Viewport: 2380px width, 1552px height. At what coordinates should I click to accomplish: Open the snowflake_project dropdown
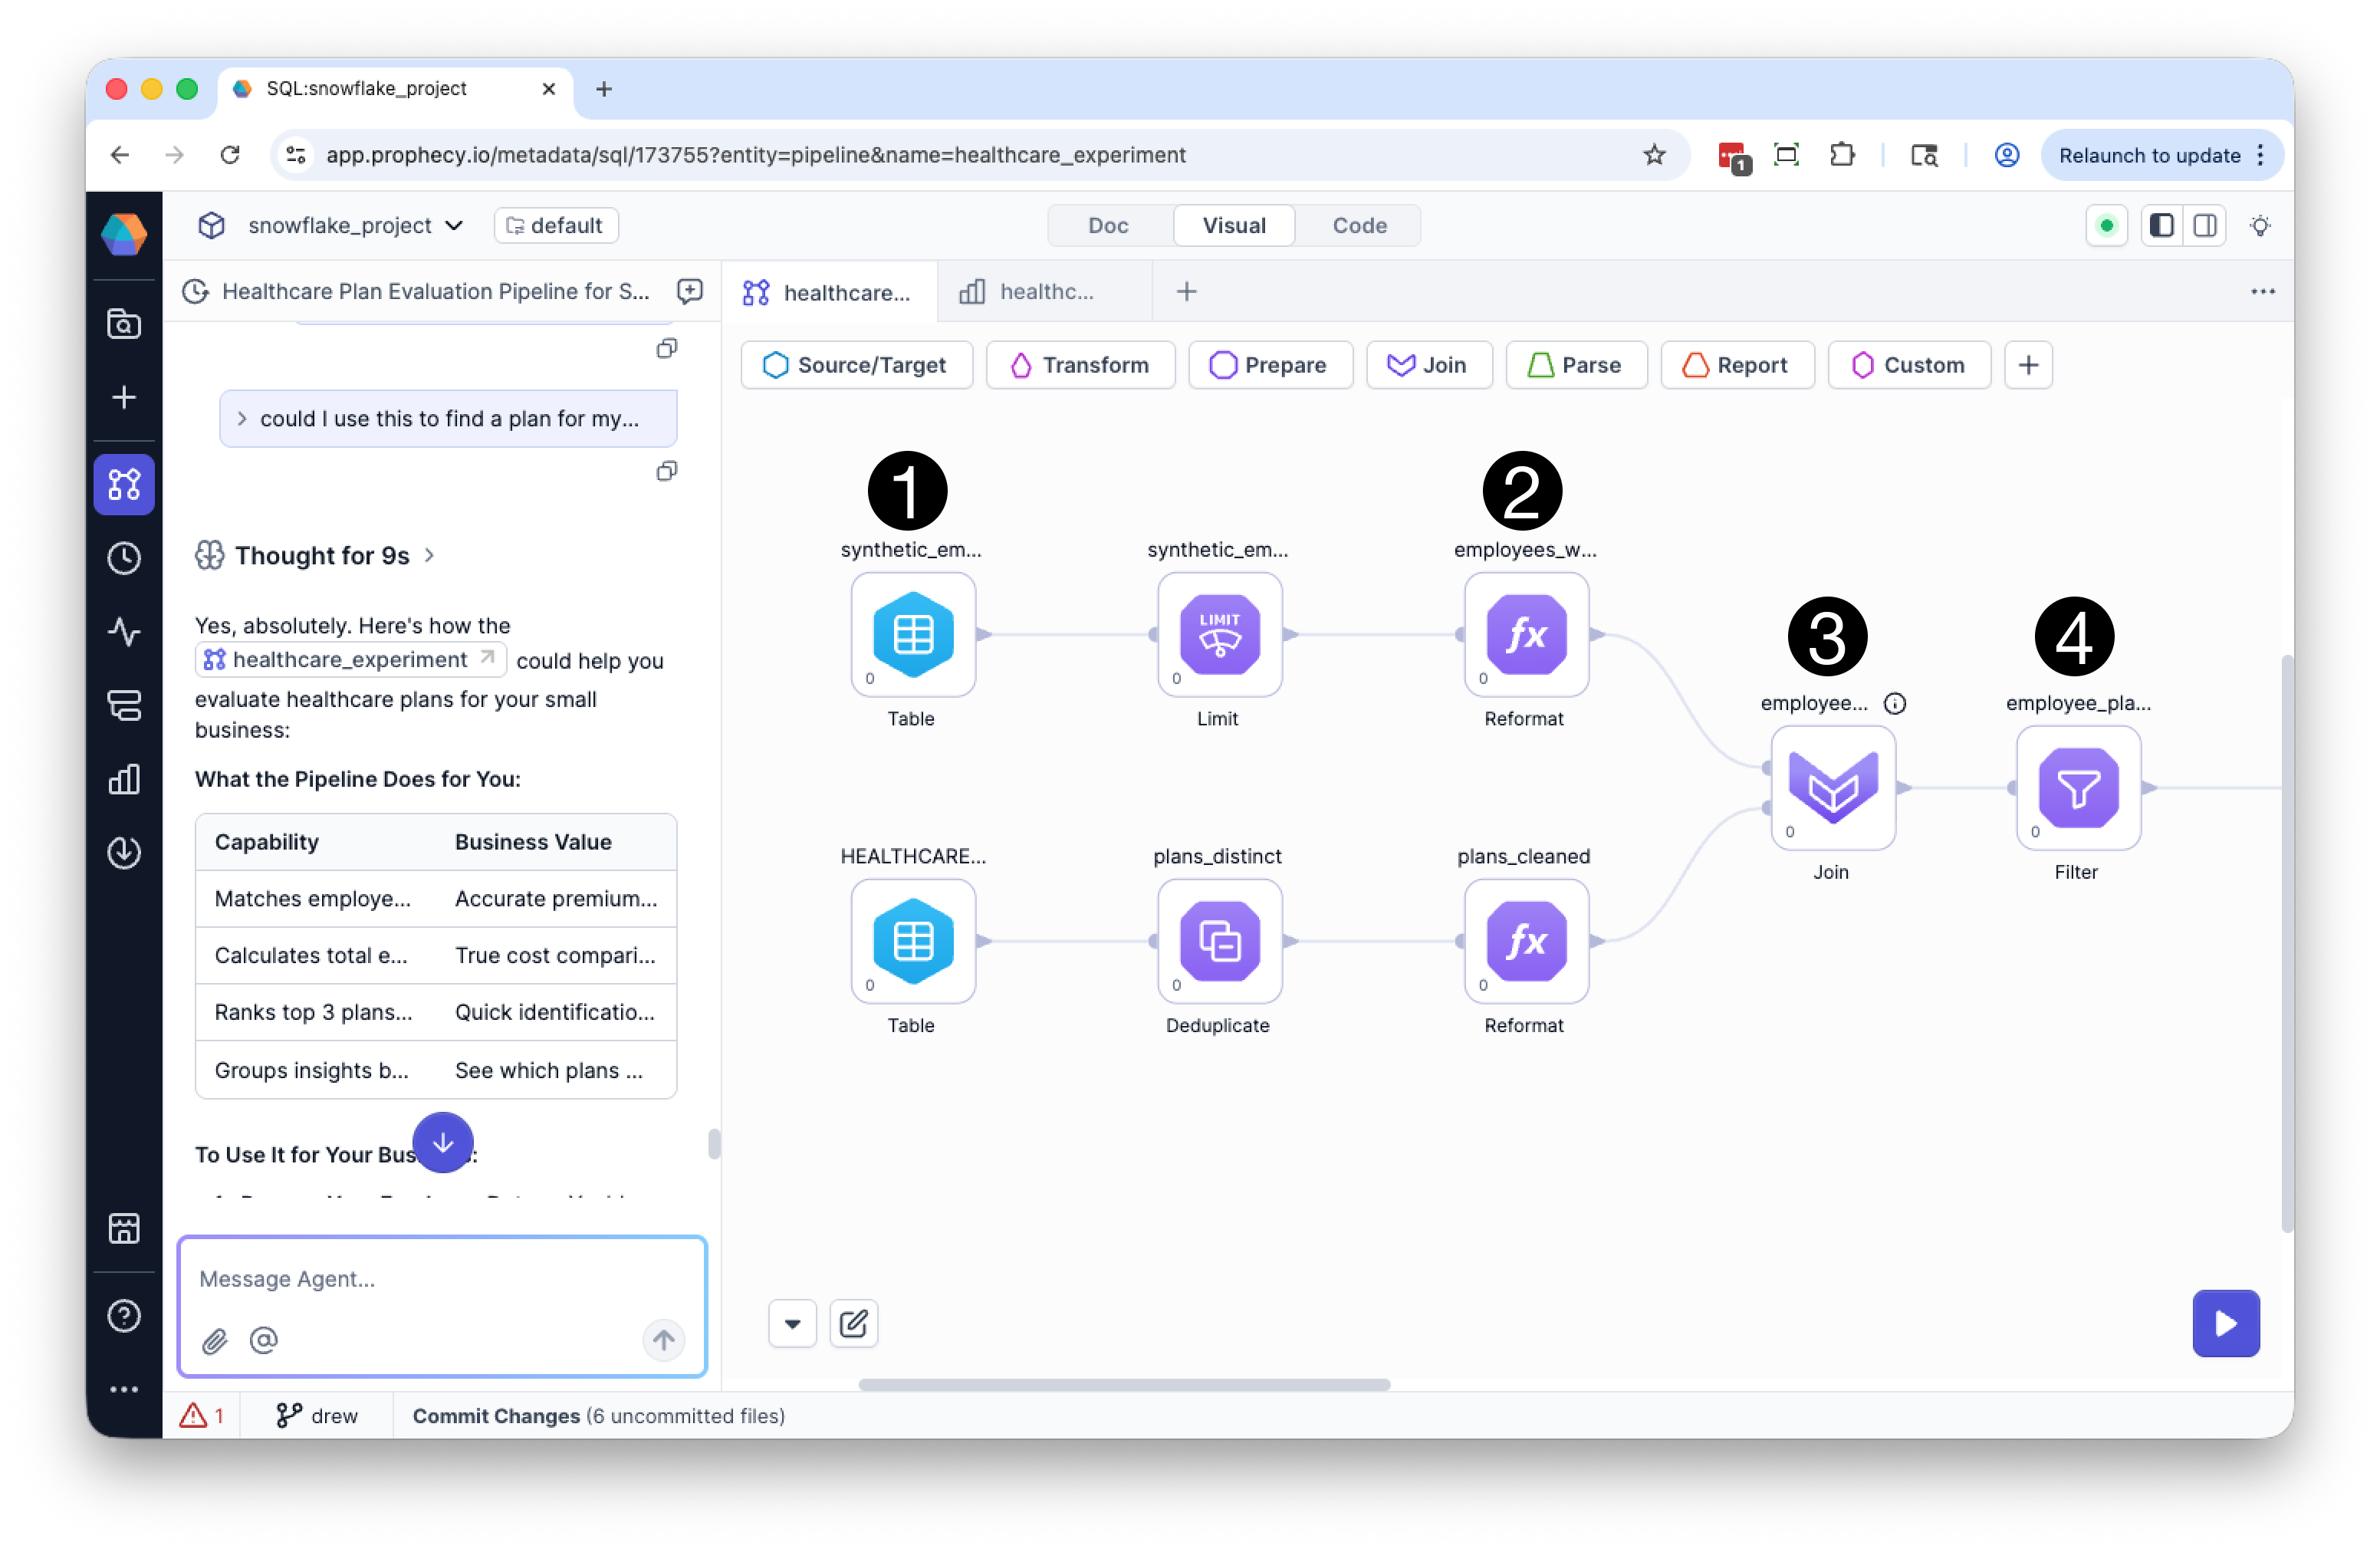click(x=354, y=226)
